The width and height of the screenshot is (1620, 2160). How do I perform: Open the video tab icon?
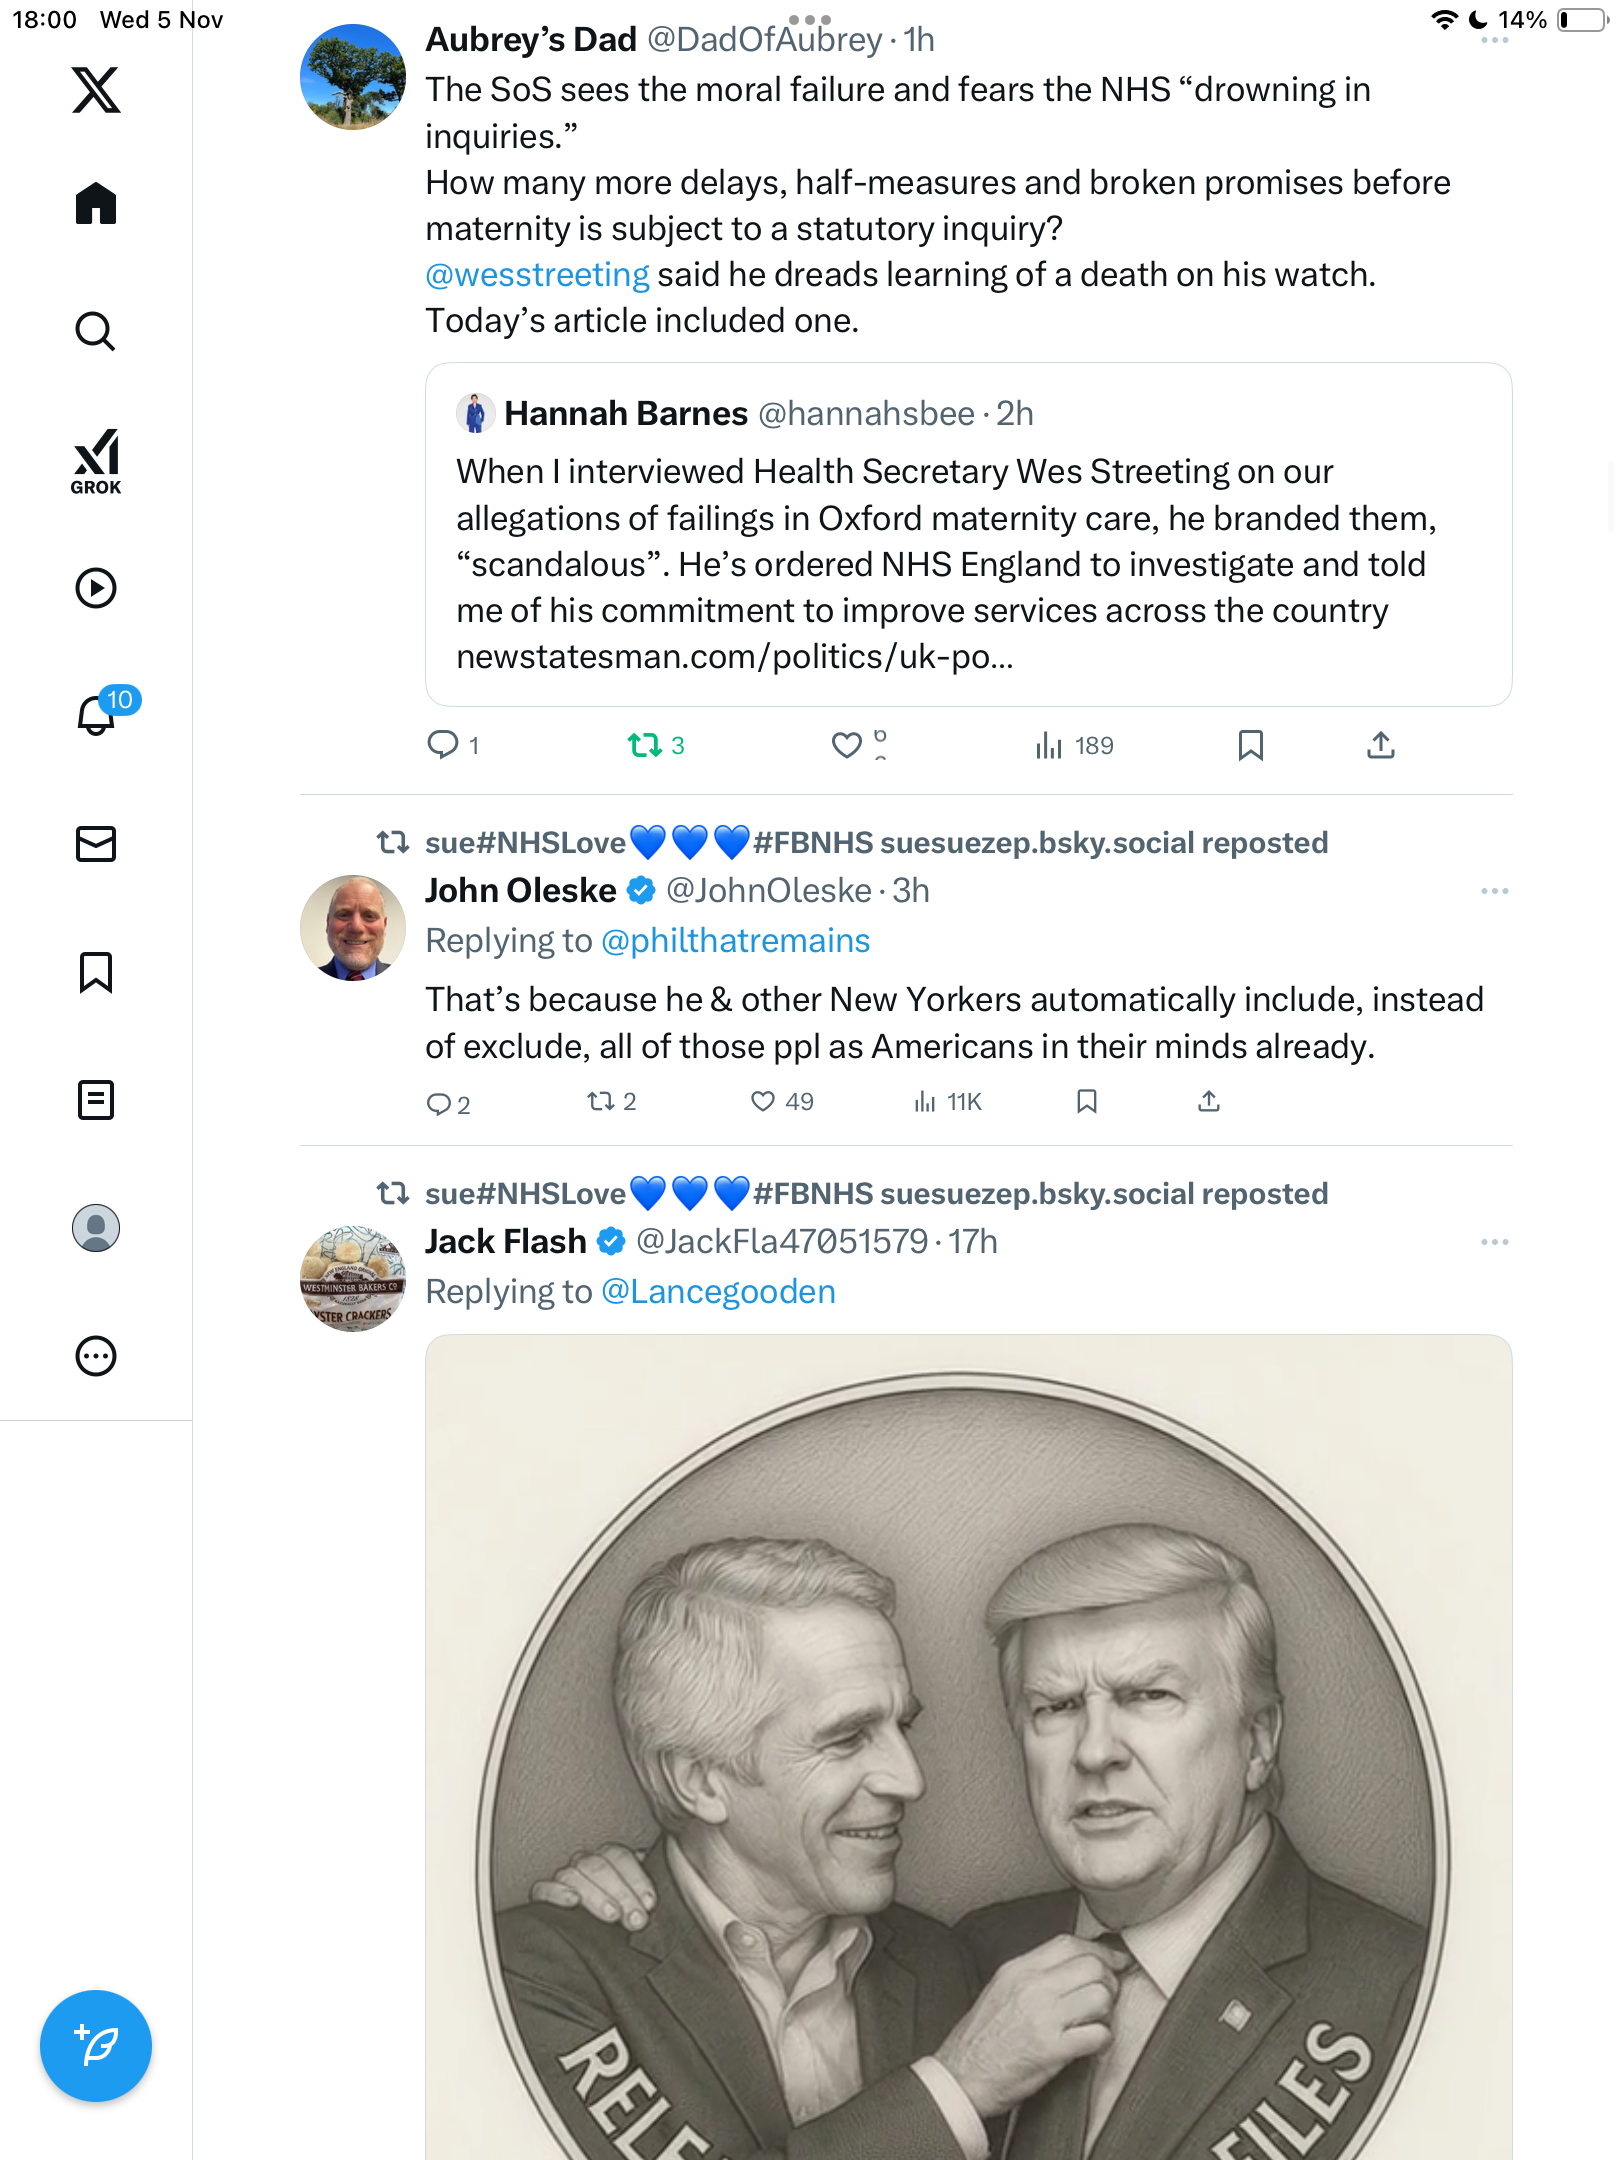(96, 588)
